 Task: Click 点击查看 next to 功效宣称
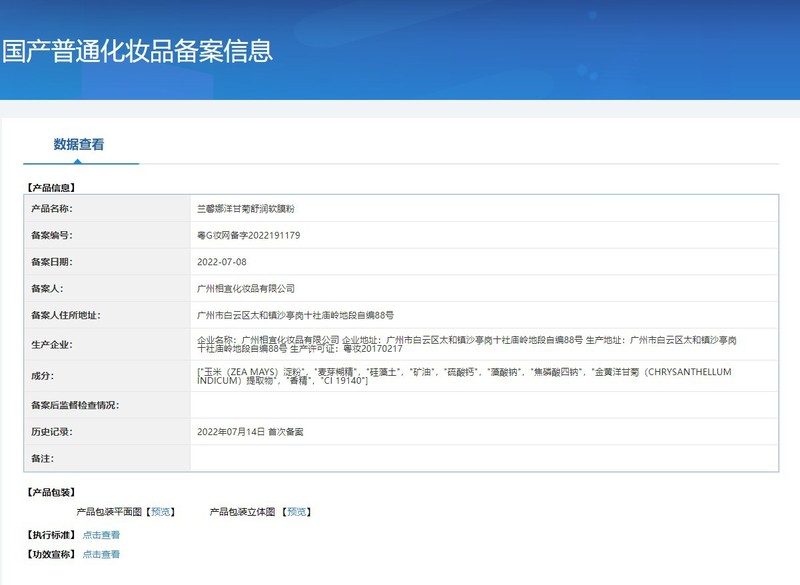[101, 554]
